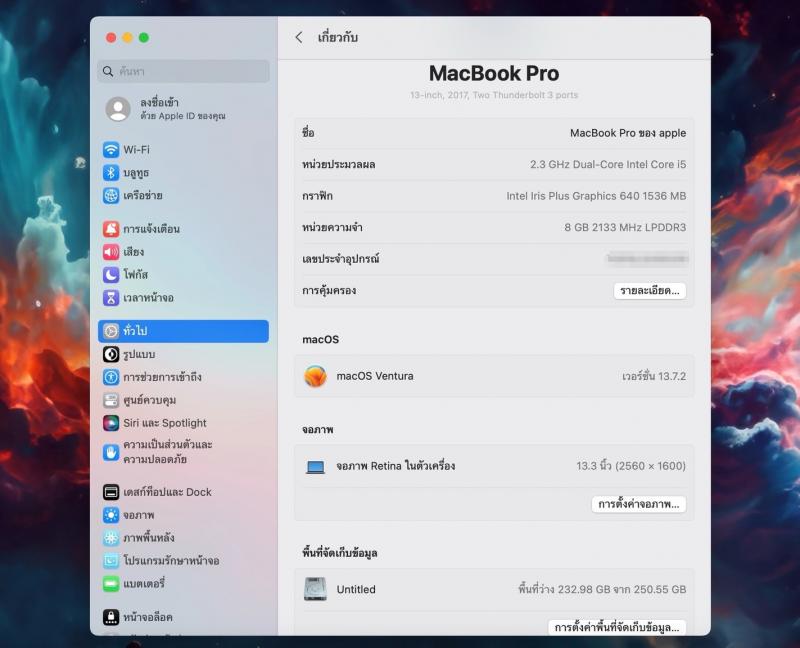Open the Appearance (รูปแบบ) icon
This screenshot has height=648, width=800.
click(111, 354)
